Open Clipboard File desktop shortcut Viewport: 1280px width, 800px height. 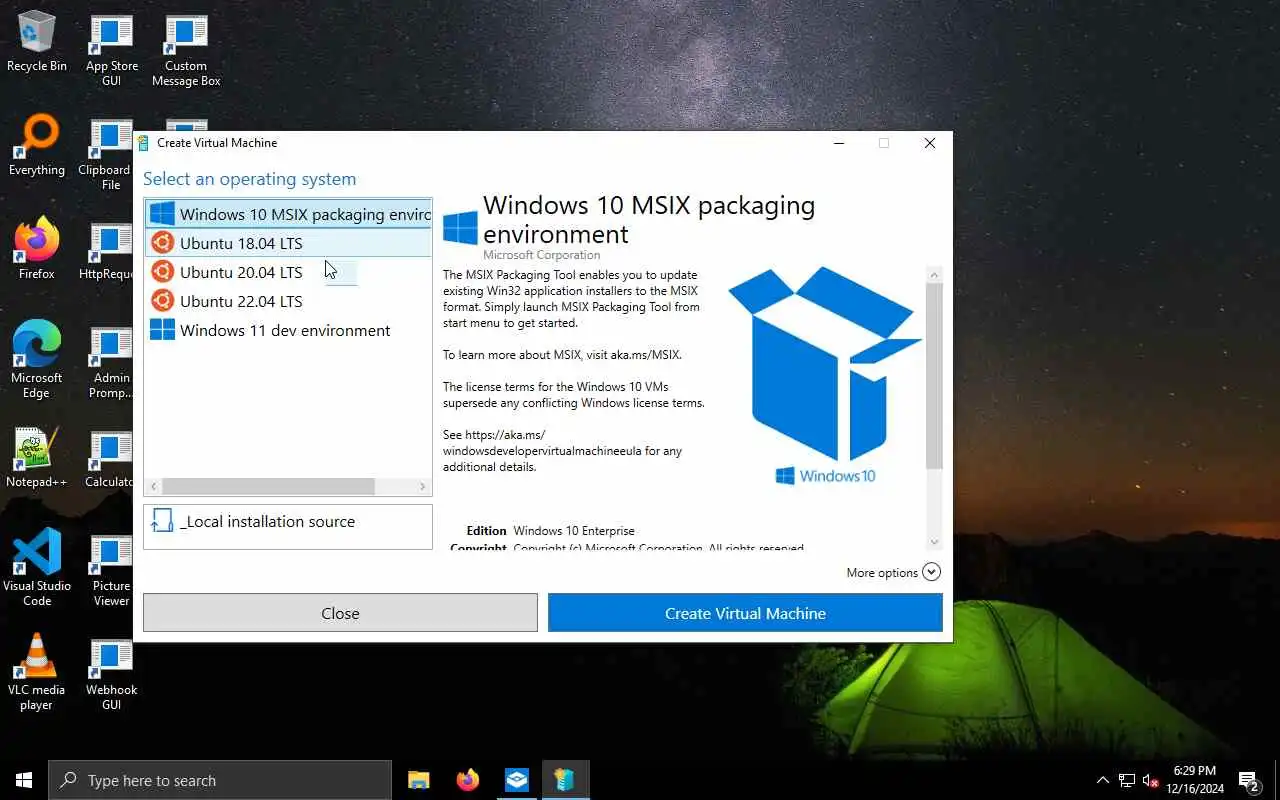108,154
